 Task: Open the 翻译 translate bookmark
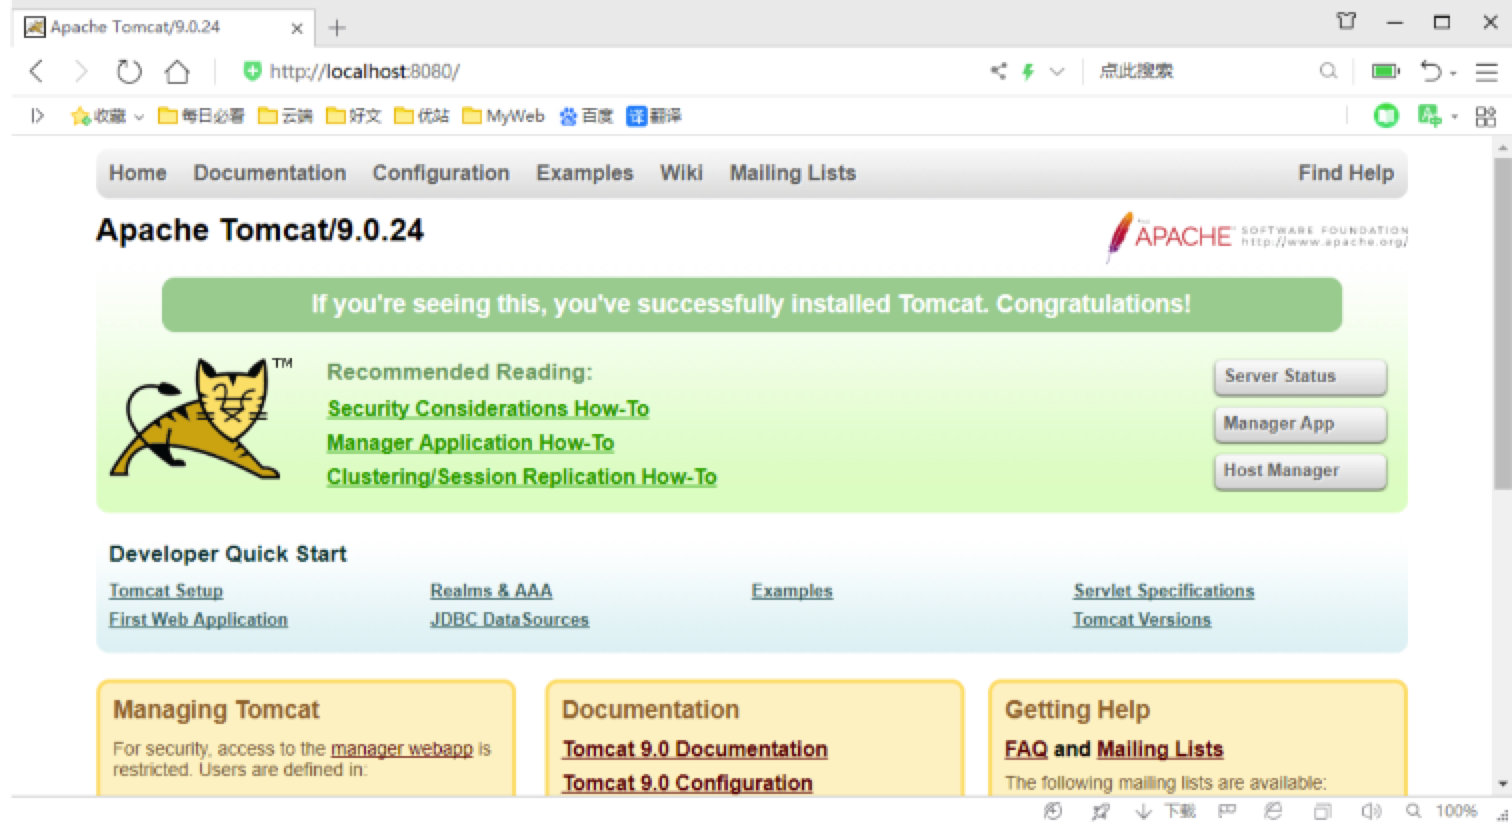654,116
